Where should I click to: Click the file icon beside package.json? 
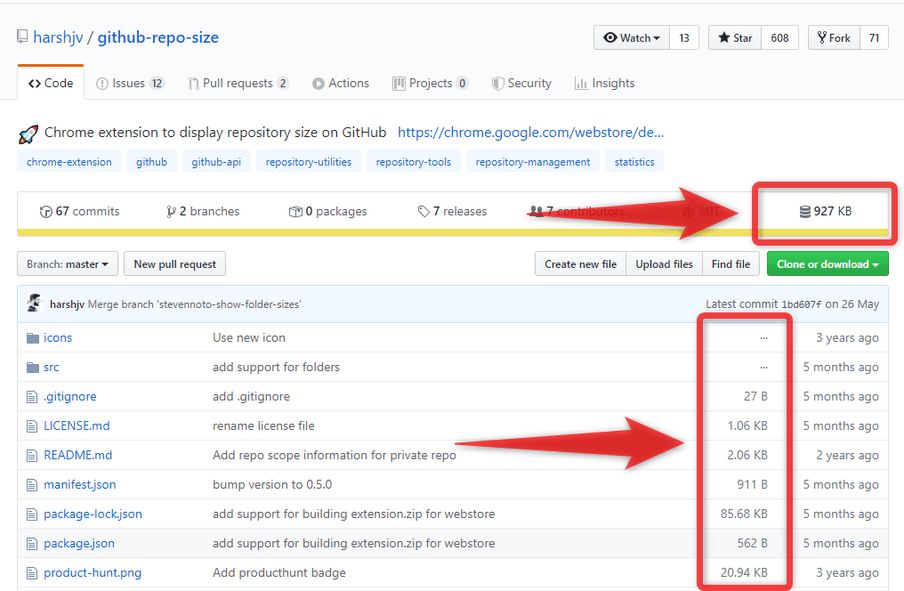point(32,544)
